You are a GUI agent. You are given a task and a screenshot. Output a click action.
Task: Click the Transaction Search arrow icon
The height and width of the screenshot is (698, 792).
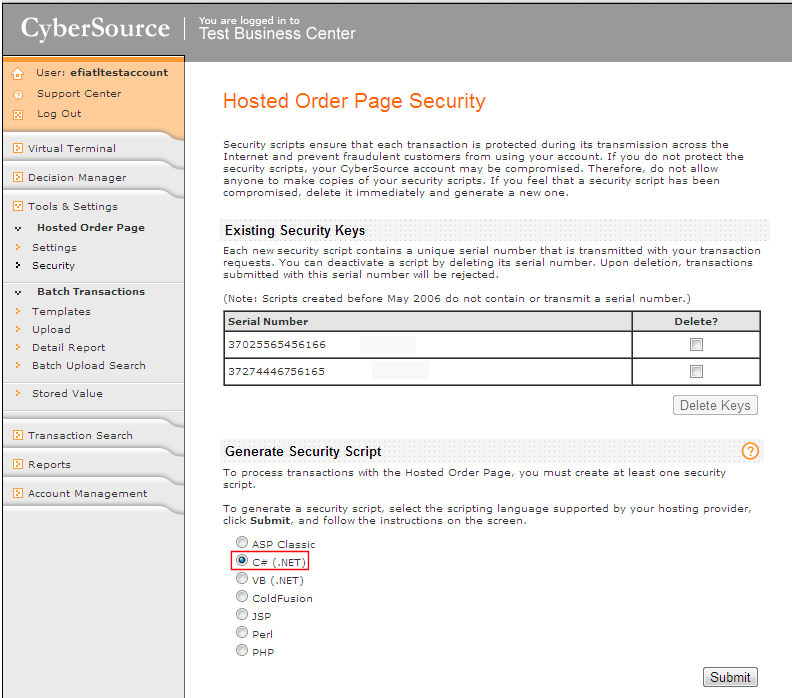coord(18,435)
